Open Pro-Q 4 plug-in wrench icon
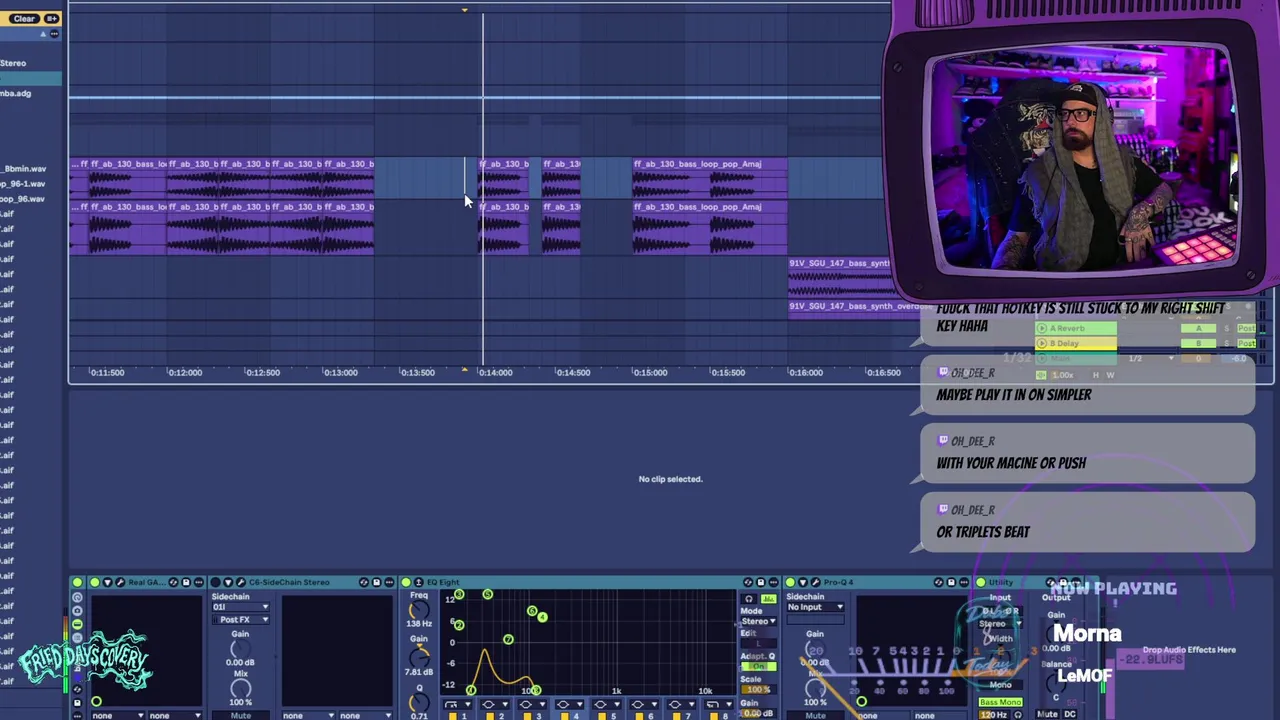The image size is (1280, 720). point(815,582)
